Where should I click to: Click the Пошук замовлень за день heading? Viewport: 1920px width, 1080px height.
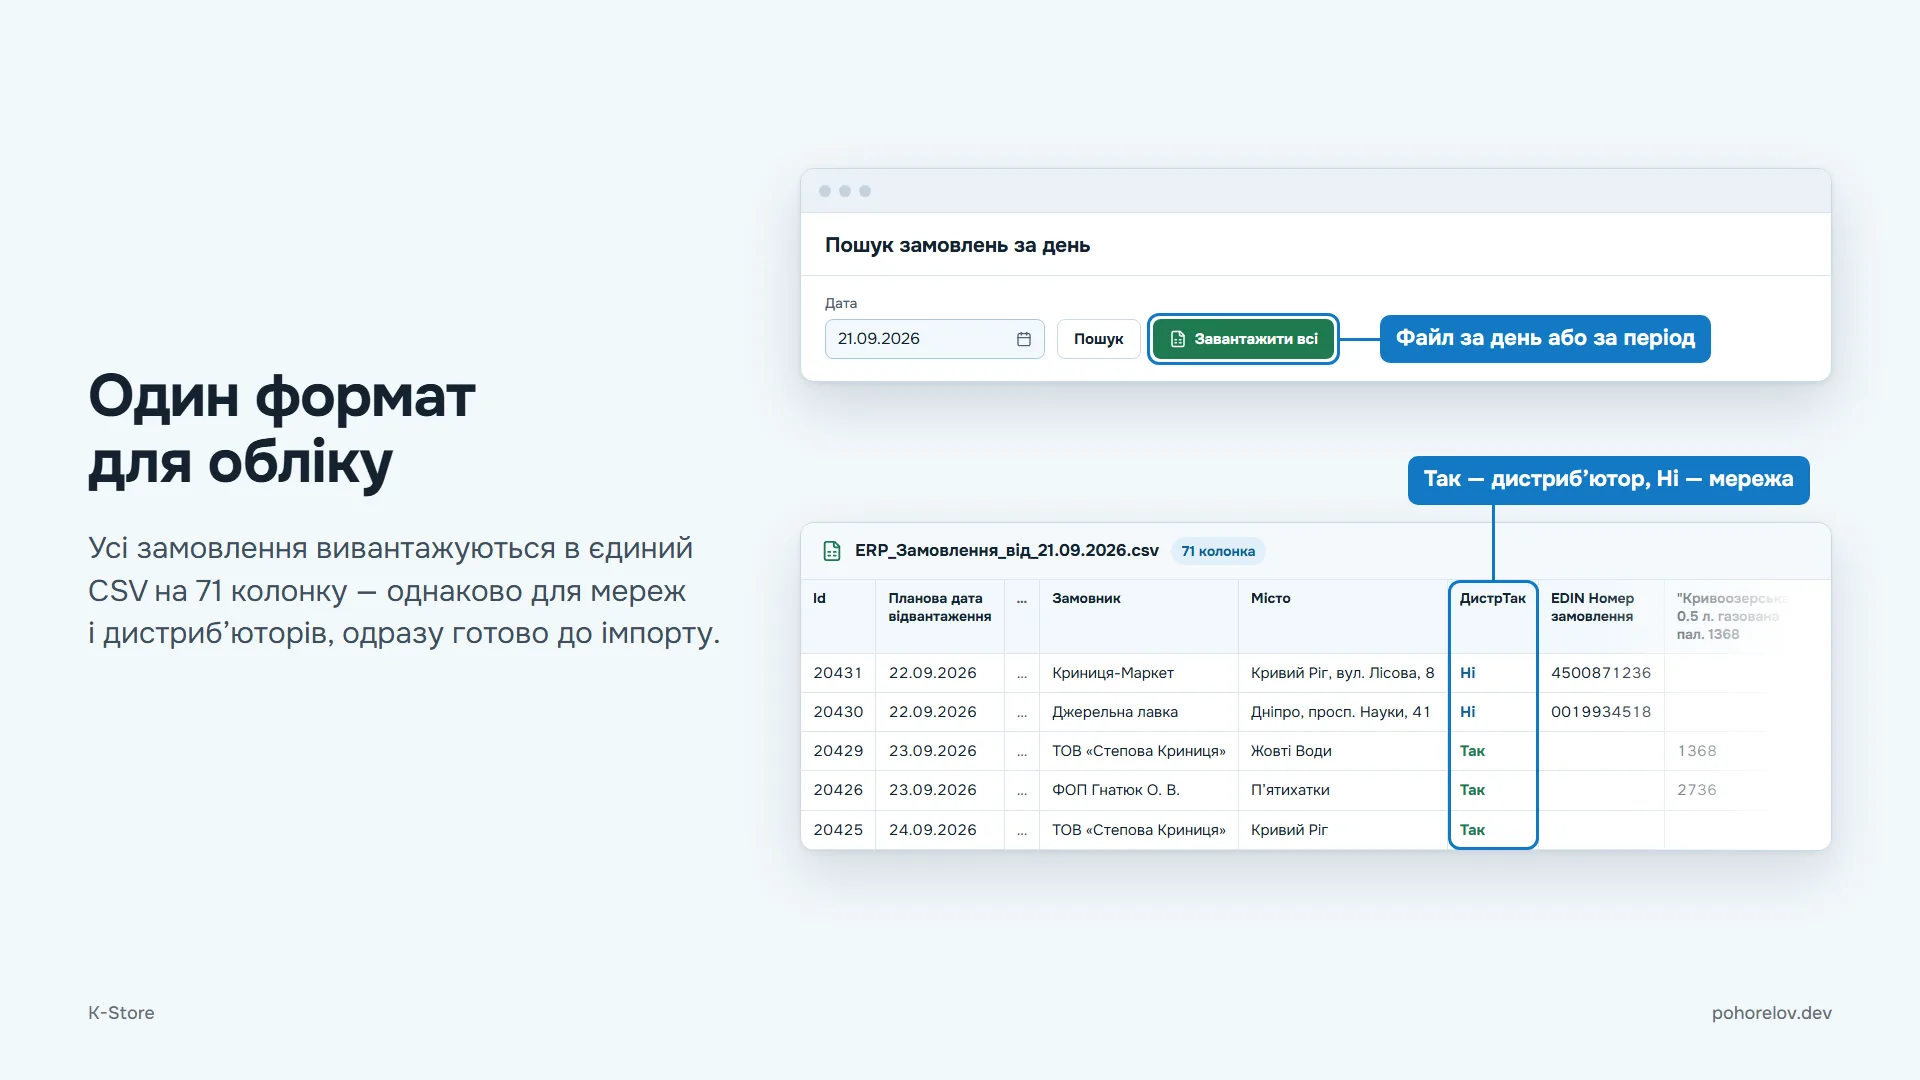957,245
